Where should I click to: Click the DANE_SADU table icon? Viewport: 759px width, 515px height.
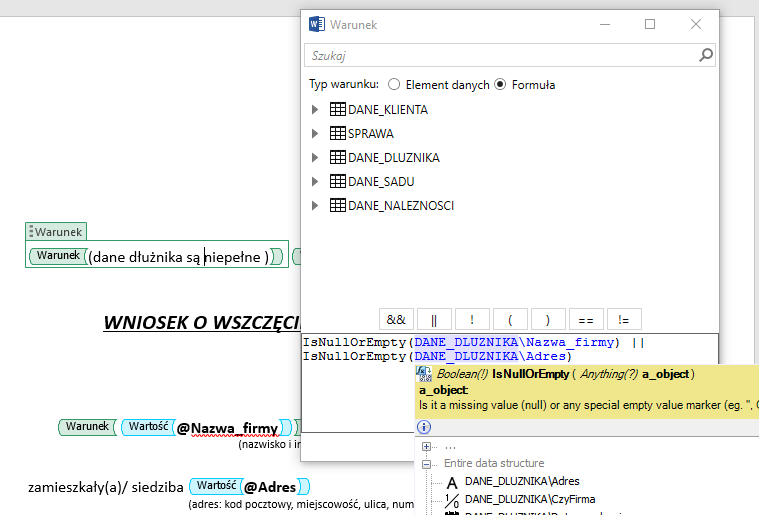tap(338, 182)
